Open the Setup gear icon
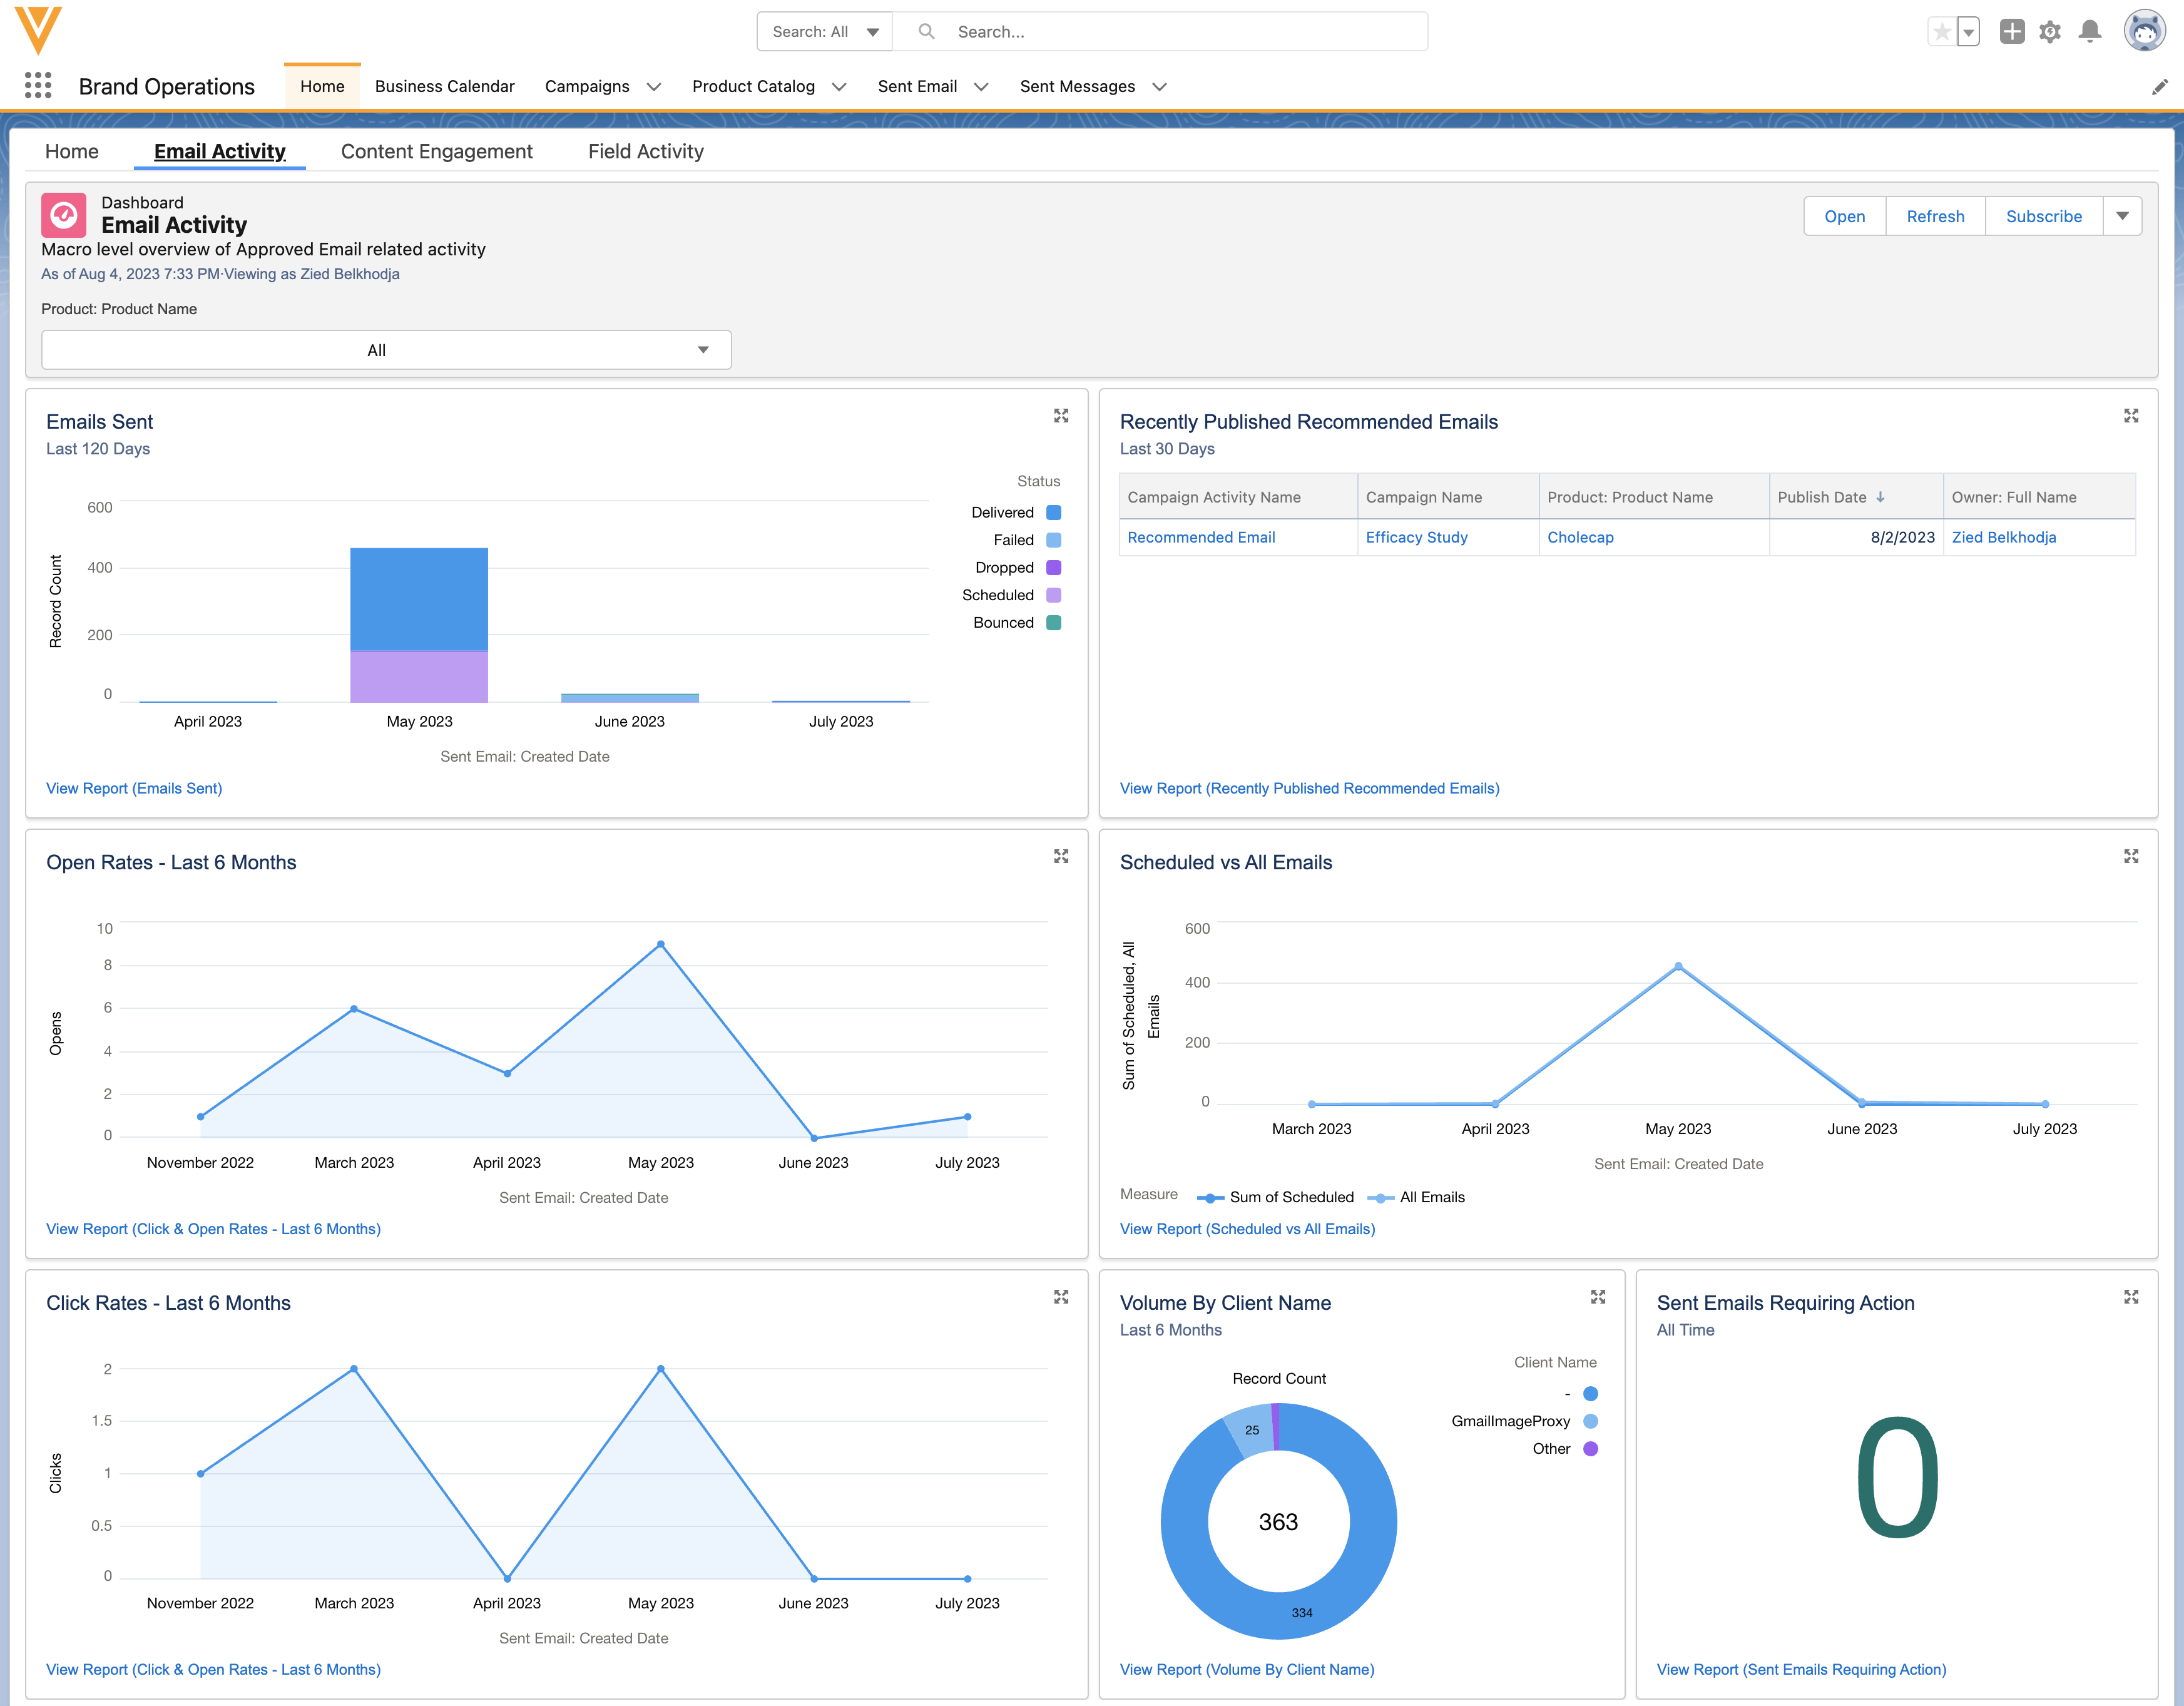Image resolution: width=2184 pixels, height=1706 pixels. [x=2050, y=32]
